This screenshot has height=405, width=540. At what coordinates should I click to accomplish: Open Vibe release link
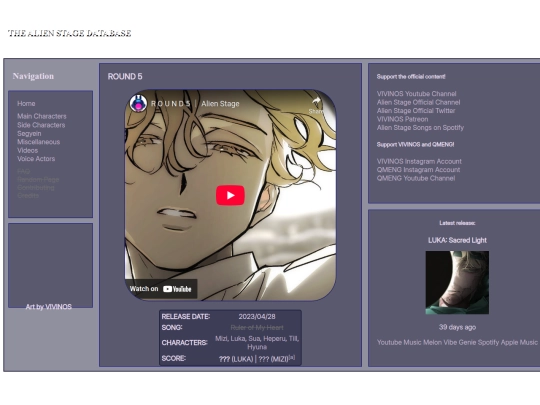tap(450, 342)
